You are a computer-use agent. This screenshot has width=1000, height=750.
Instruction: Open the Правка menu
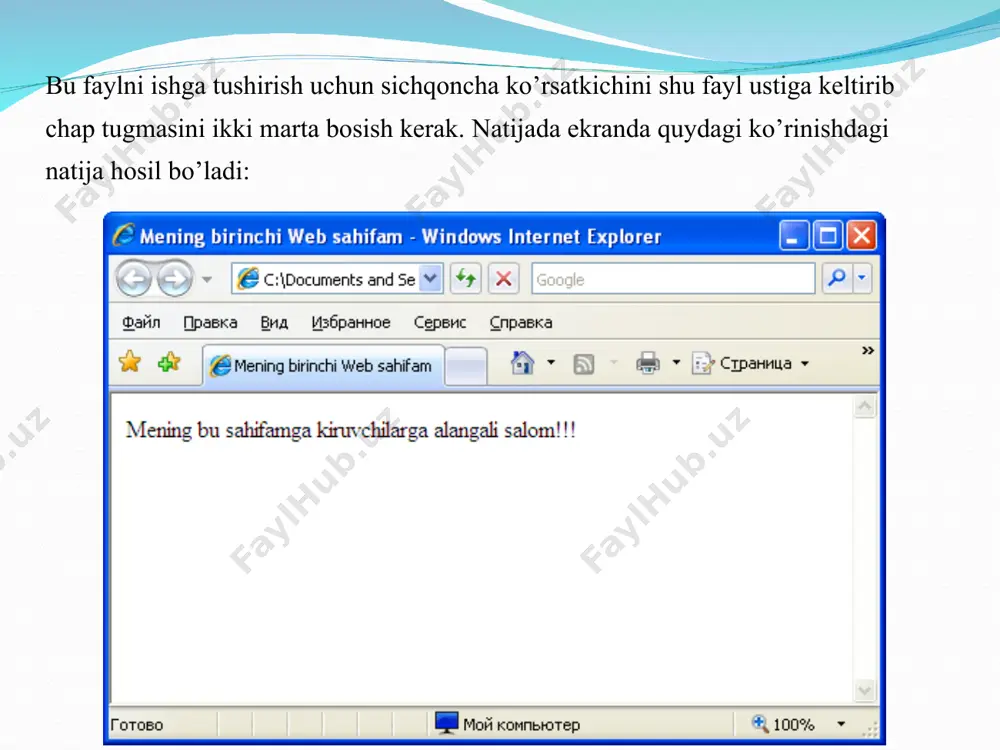click(210, 323)
